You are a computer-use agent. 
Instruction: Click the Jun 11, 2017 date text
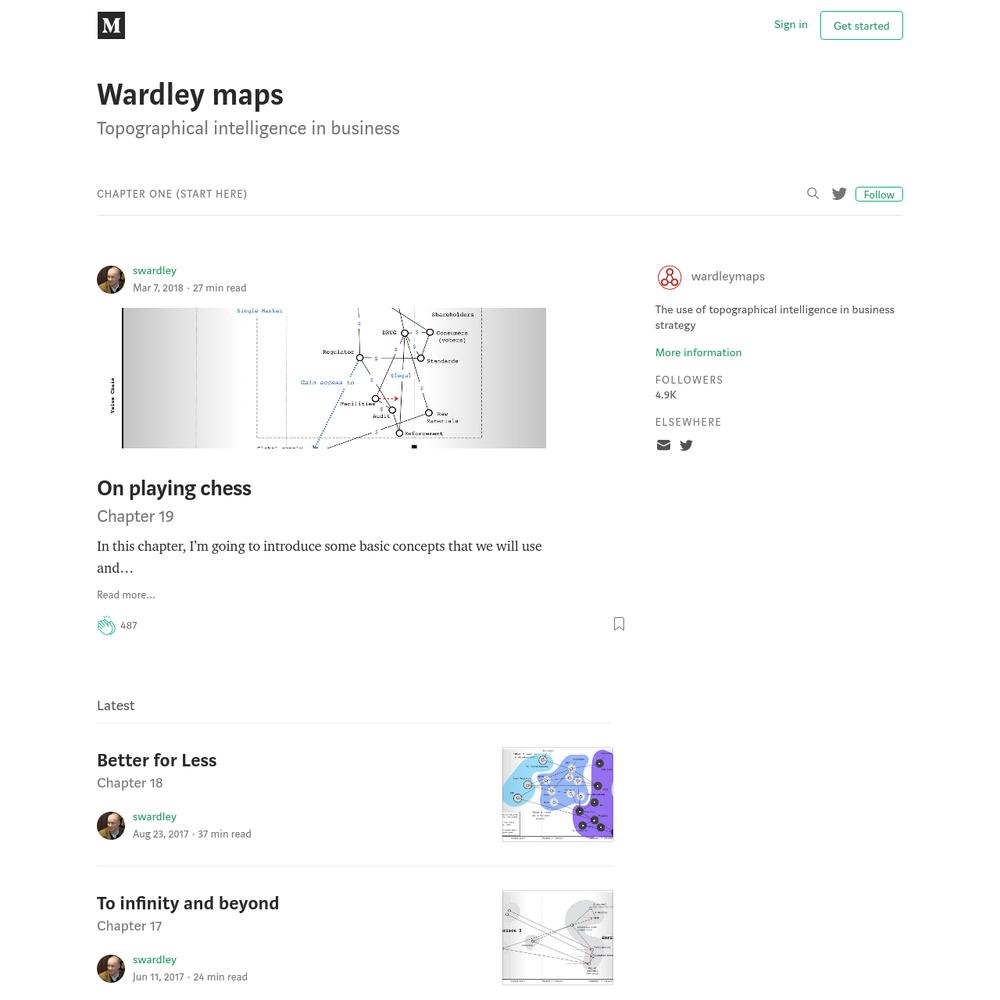(158, 976)
